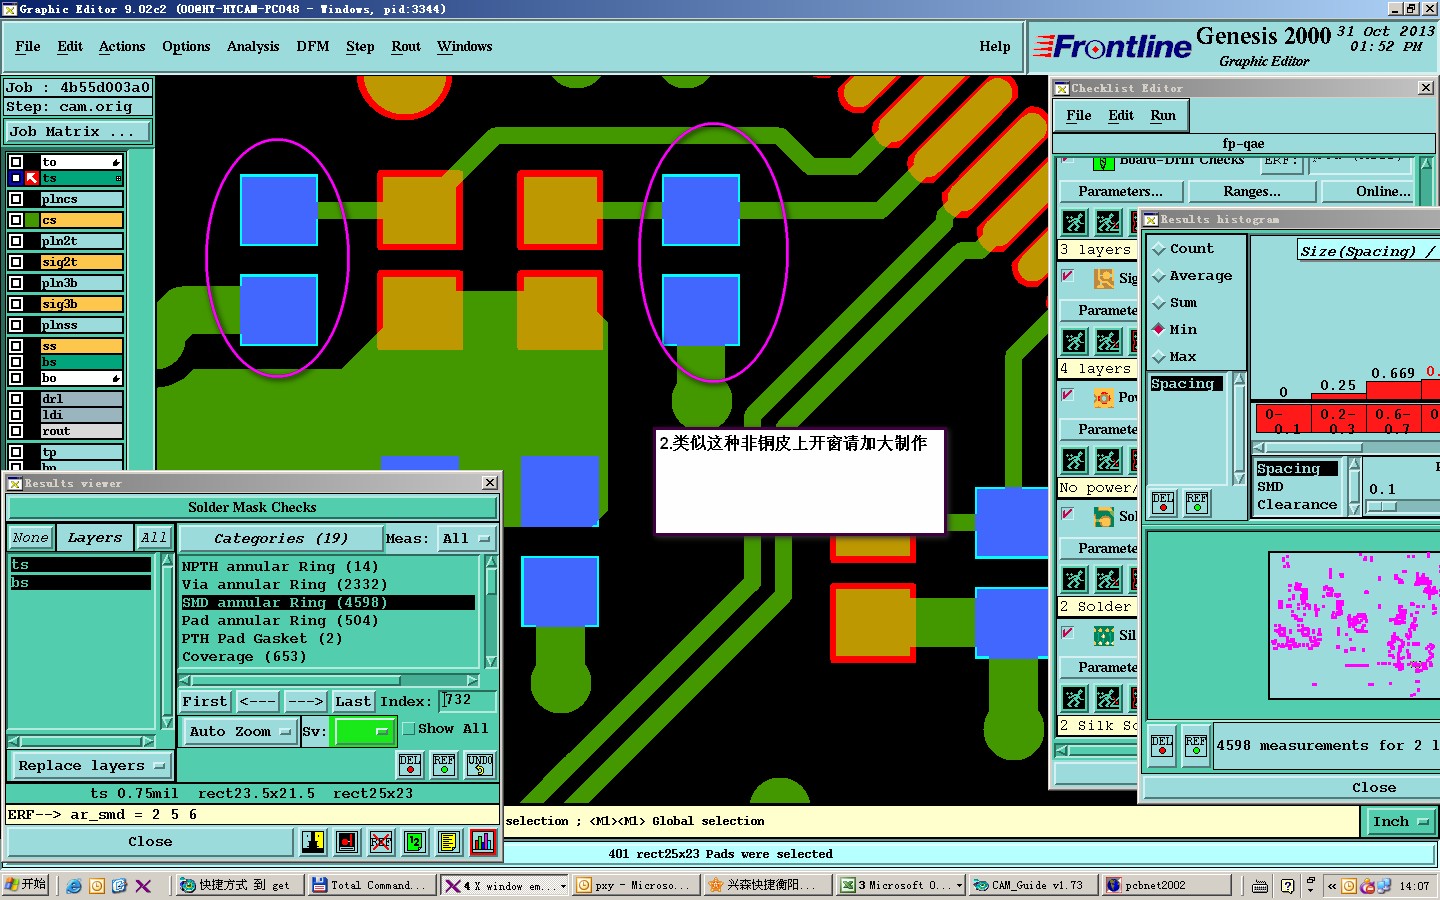Open the Job Matrix selector

click(x=78, y=132)
